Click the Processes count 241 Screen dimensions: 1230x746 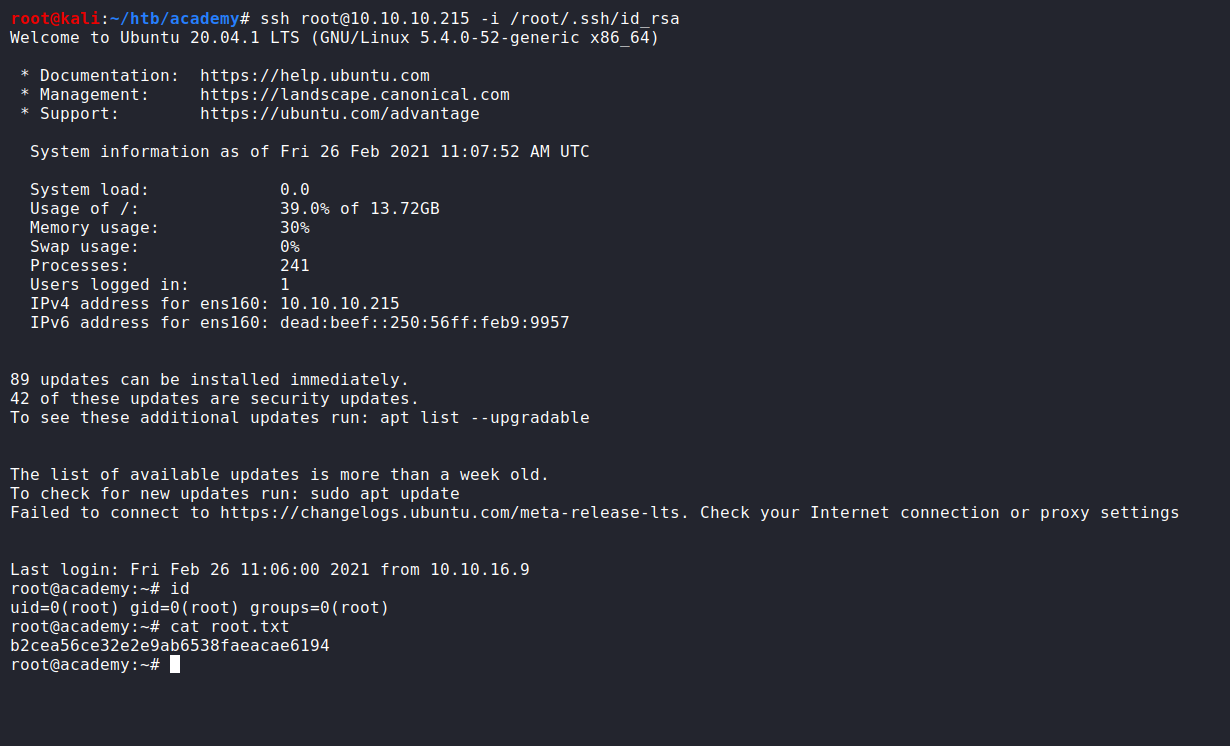[295, 266]
